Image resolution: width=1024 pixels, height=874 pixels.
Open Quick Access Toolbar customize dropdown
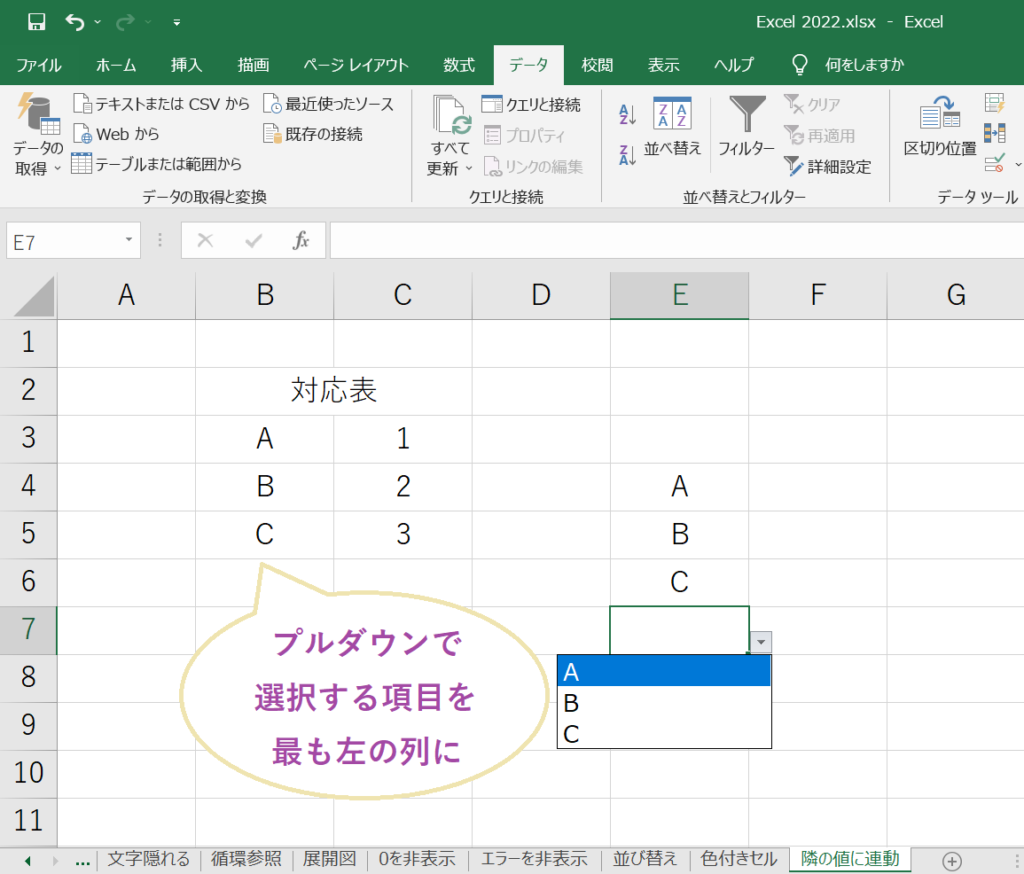click(x=176, y=22)
